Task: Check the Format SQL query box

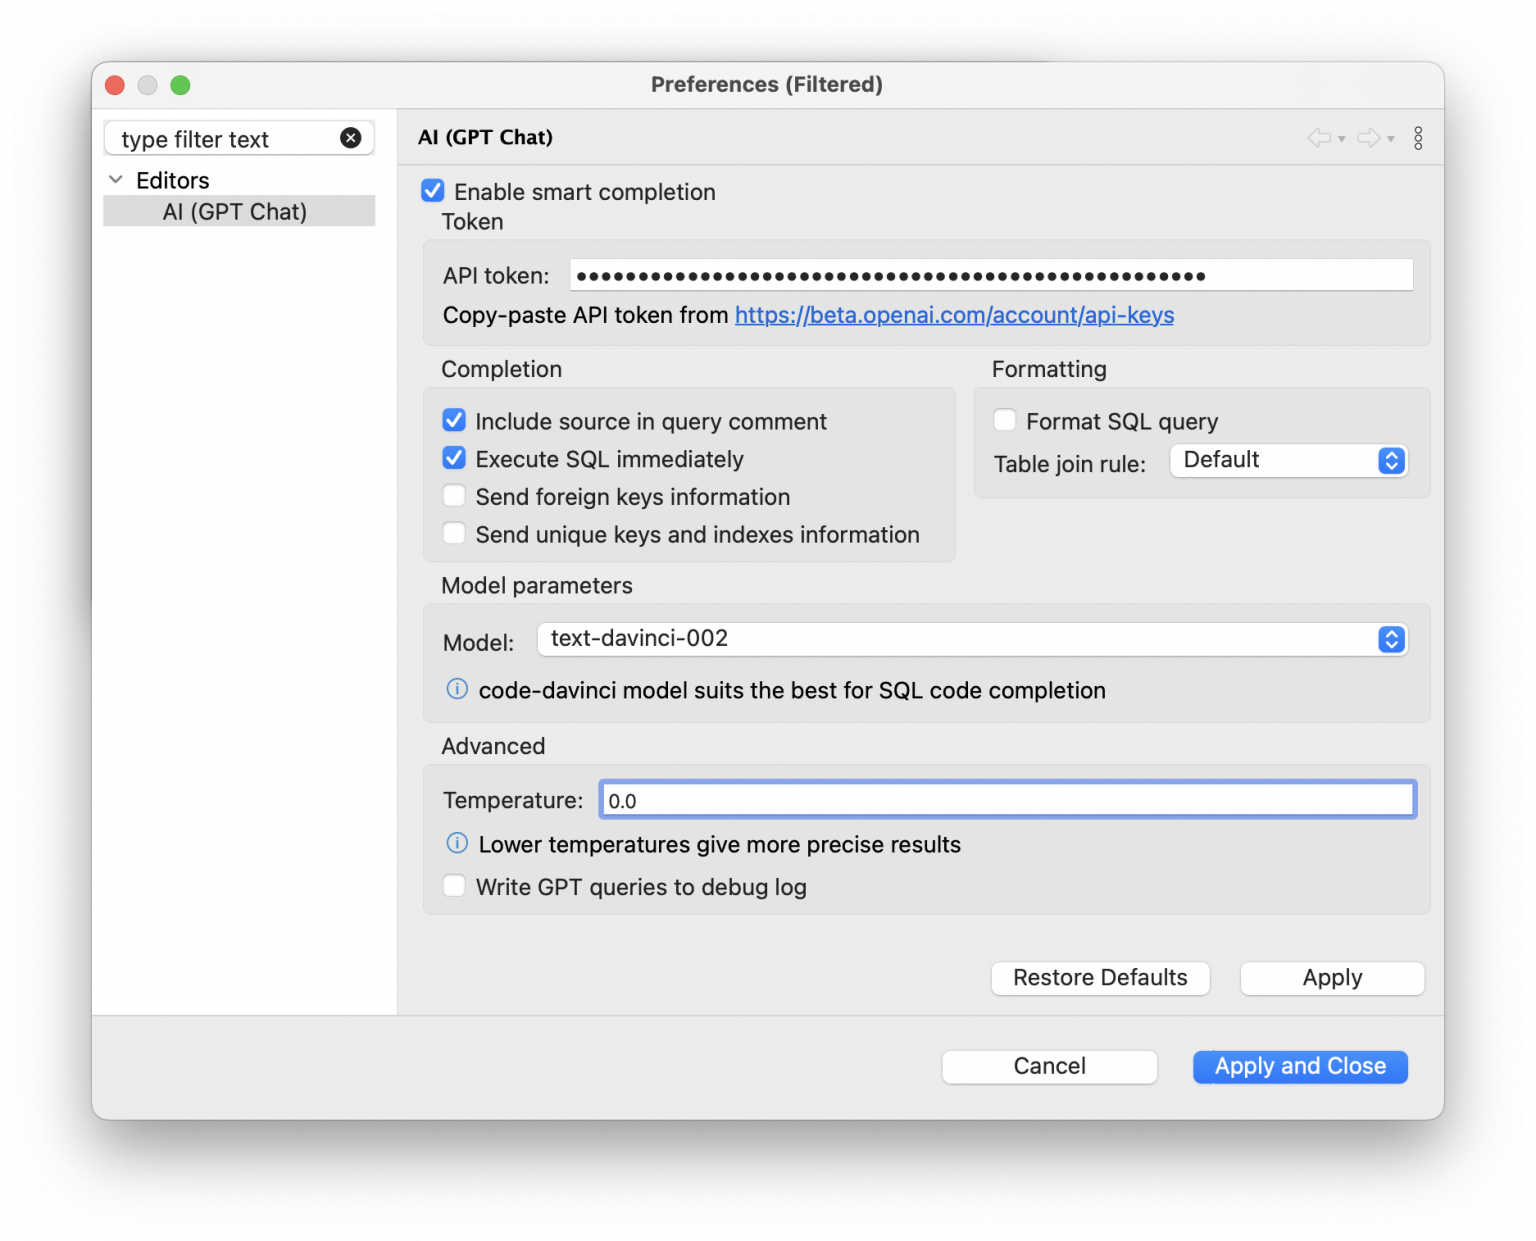Action: pos(1004,420)
